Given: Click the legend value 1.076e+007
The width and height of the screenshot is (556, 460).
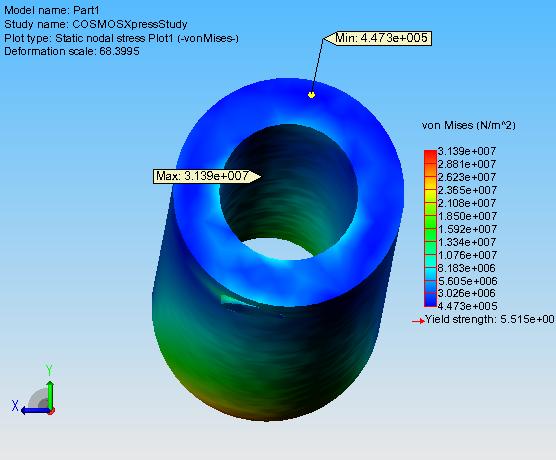Looking at the screenshot, I should 467,255.
